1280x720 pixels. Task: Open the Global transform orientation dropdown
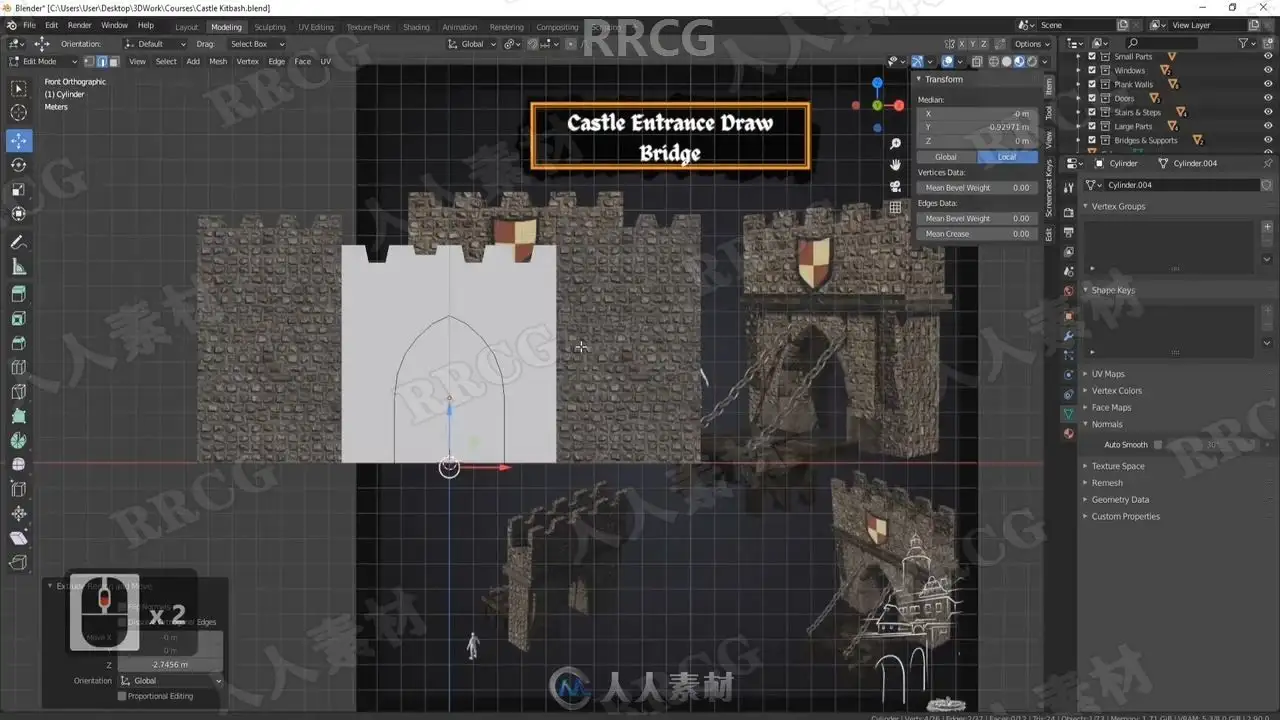(x=472, y=44)
